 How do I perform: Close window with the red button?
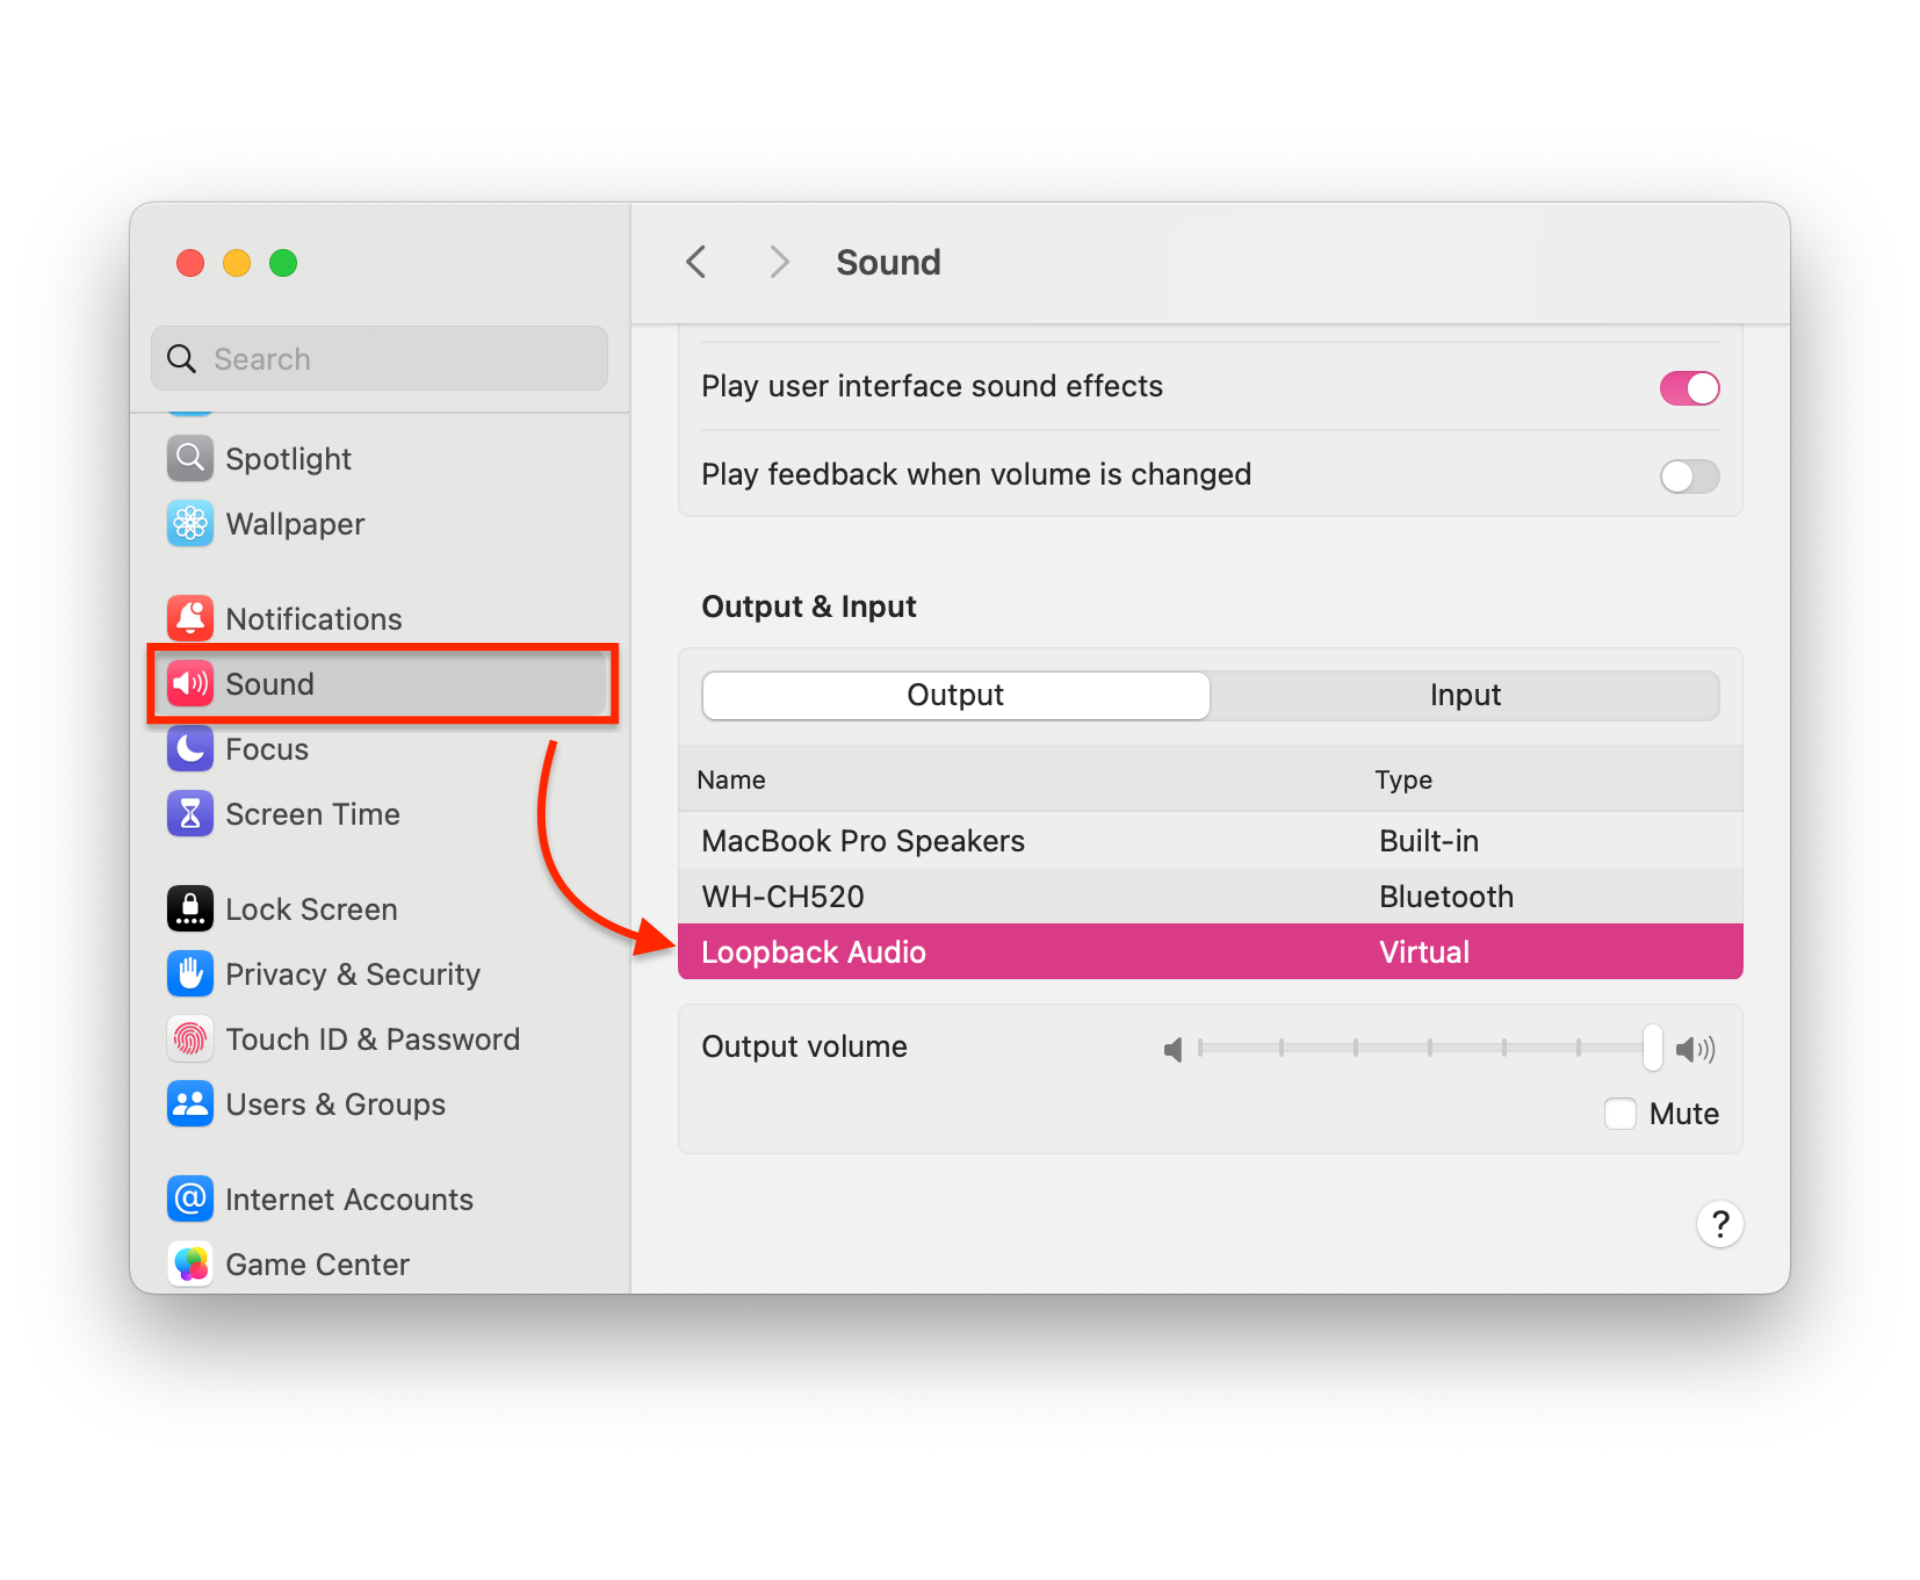tap(190, 263)
